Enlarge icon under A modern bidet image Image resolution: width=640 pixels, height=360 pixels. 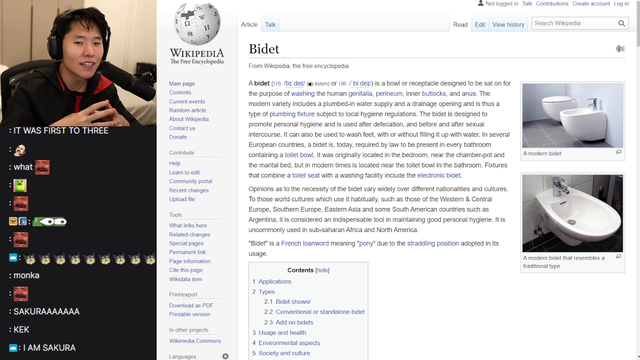pyautogui.click(x=618, y=152)
